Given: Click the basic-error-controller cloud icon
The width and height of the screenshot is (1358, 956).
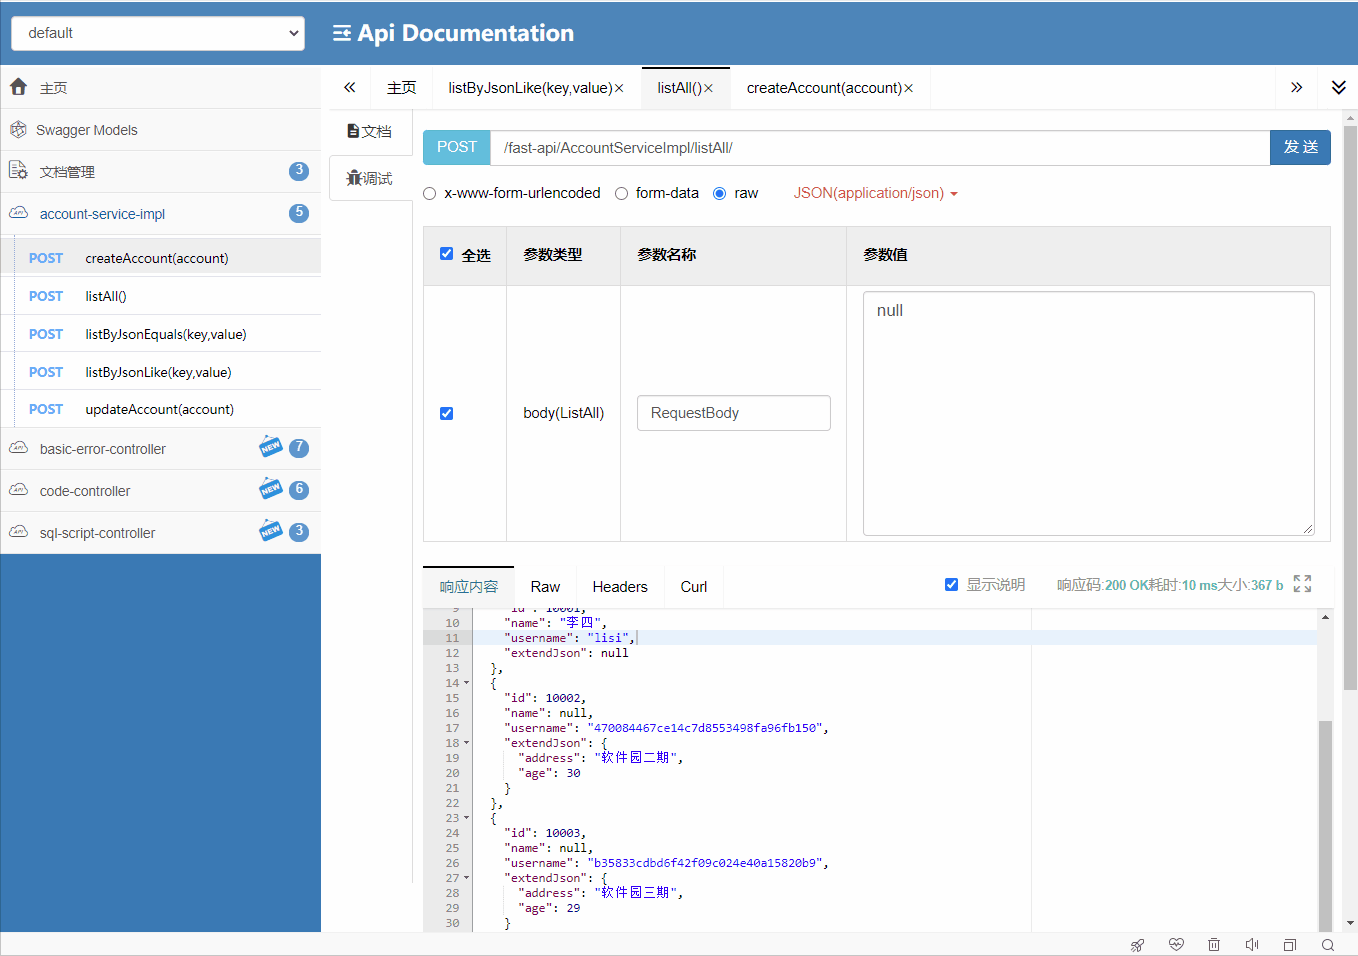Looking at the screenshot, I should pyautogui.click(x=18, y=448).
